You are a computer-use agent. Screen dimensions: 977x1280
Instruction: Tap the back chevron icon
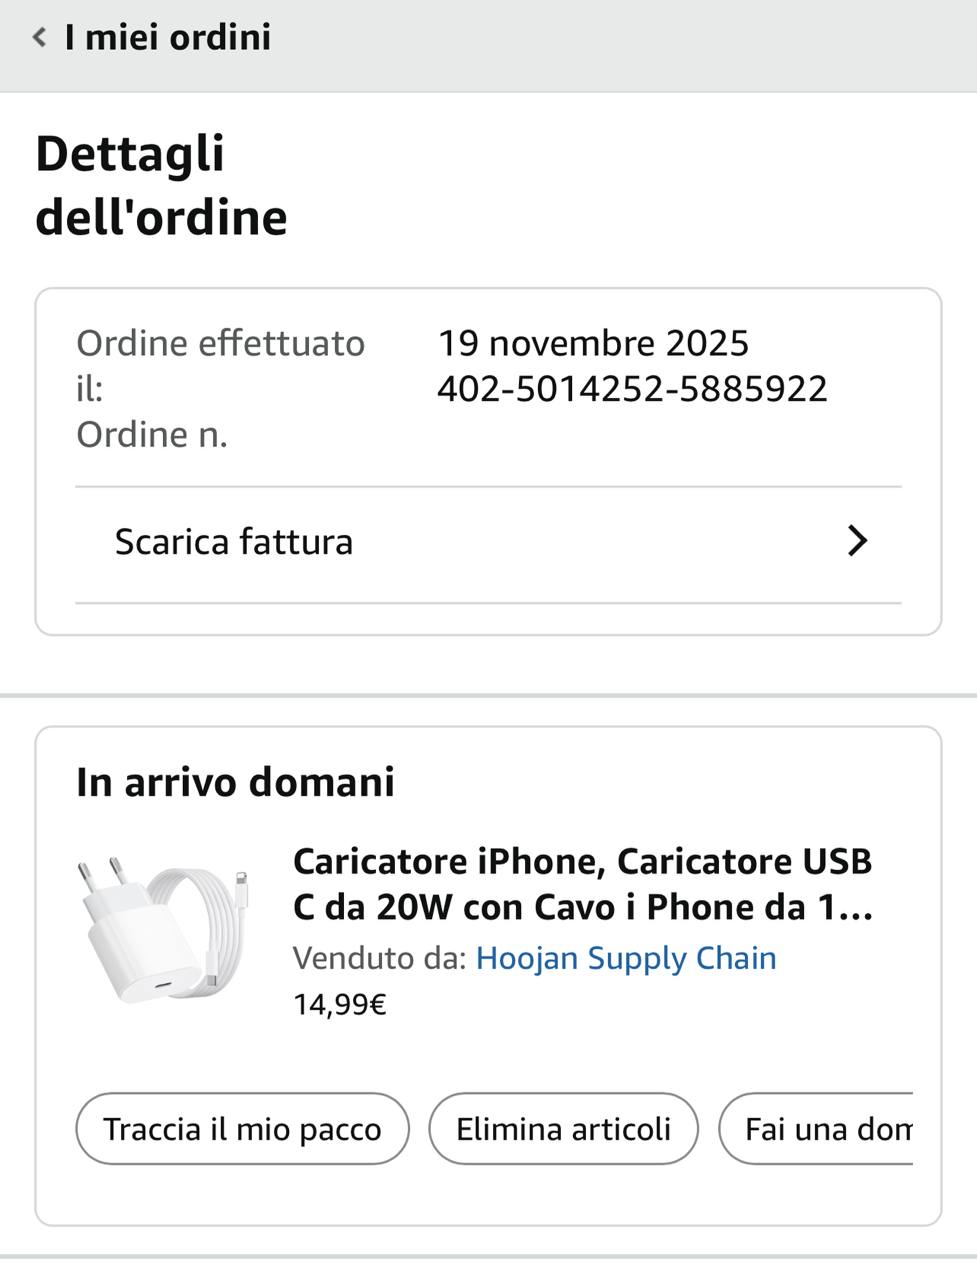(39, 38)
